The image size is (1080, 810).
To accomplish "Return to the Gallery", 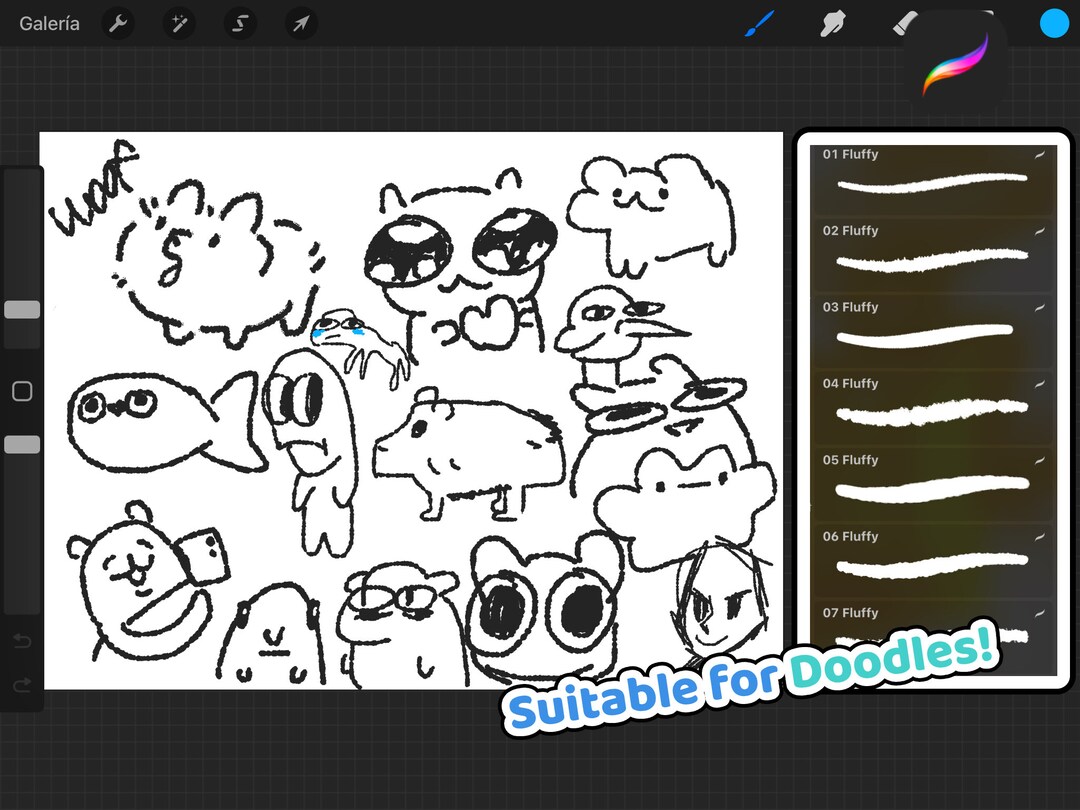I will [49, 23].
